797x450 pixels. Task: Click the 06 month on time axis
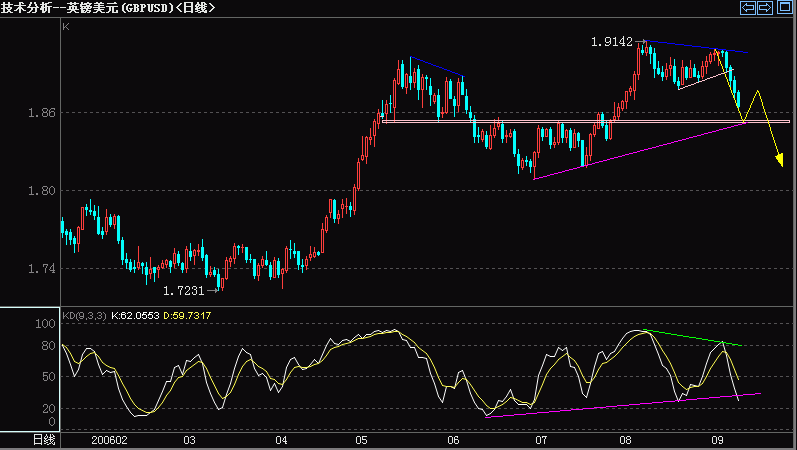(x=453, y=440)
